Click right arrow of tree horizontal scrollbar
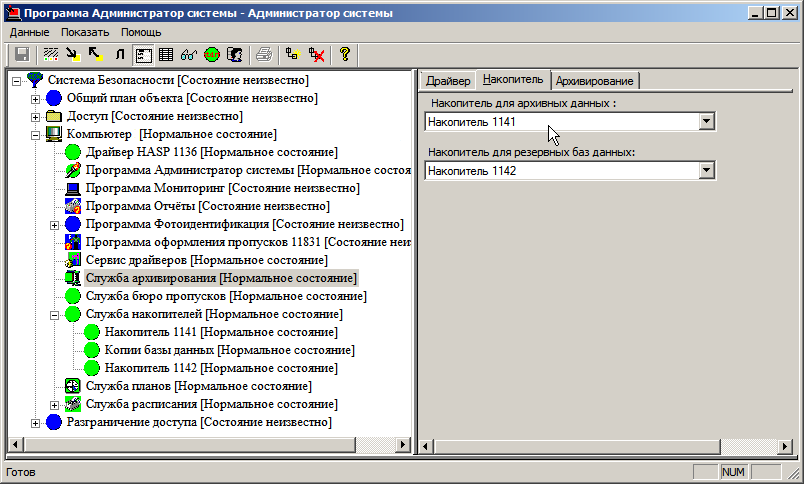This screenshot has width=804, height=484. click(x=403, y=444)
